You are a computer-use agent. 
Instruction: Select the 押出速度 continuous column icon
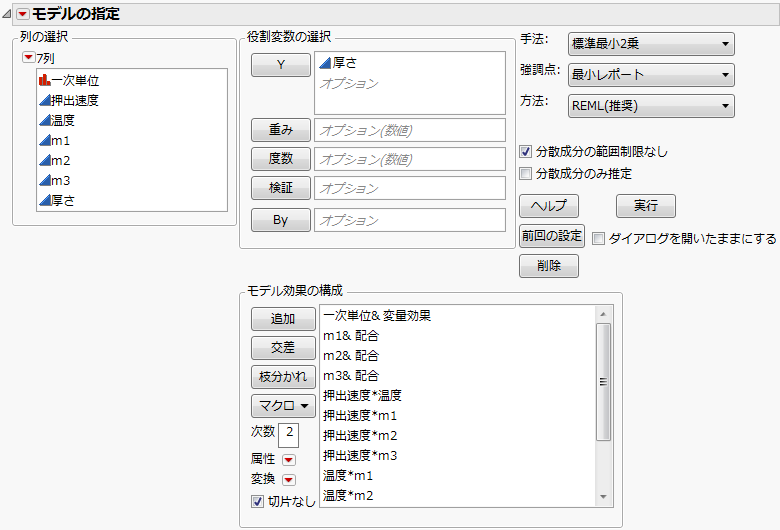point(45,101)
